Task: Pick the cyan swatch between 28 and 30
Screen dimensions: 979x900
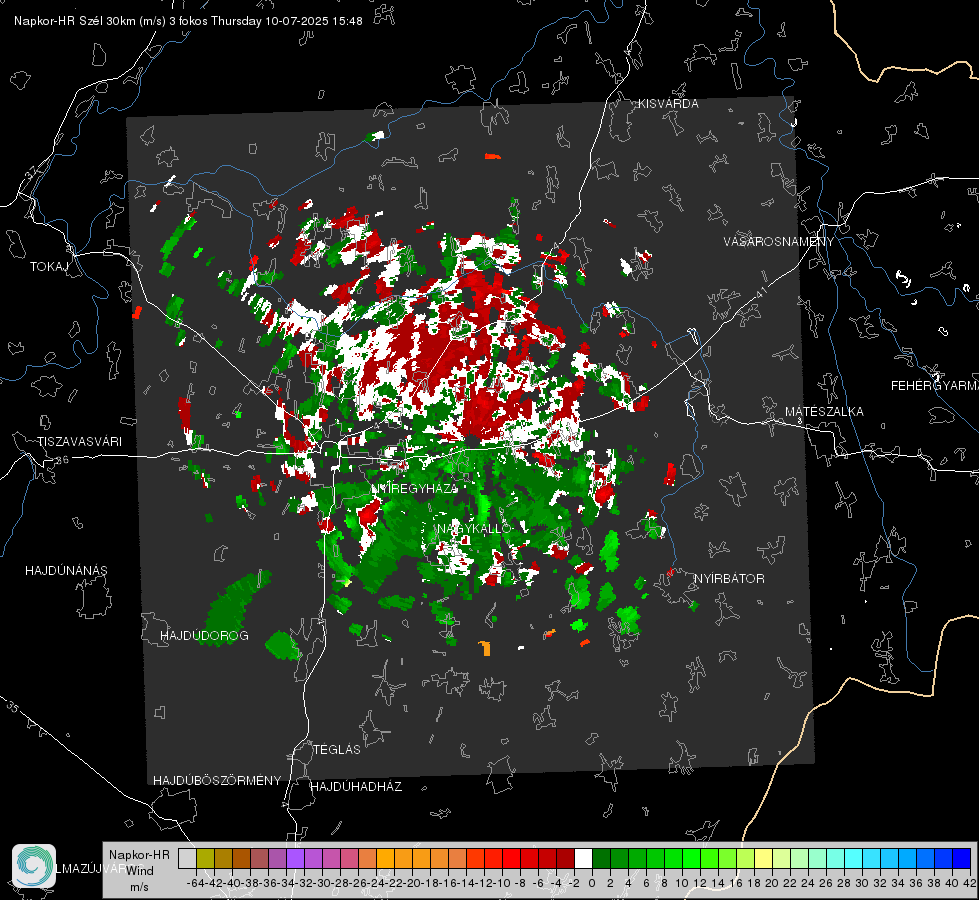Action: (853, 858)
